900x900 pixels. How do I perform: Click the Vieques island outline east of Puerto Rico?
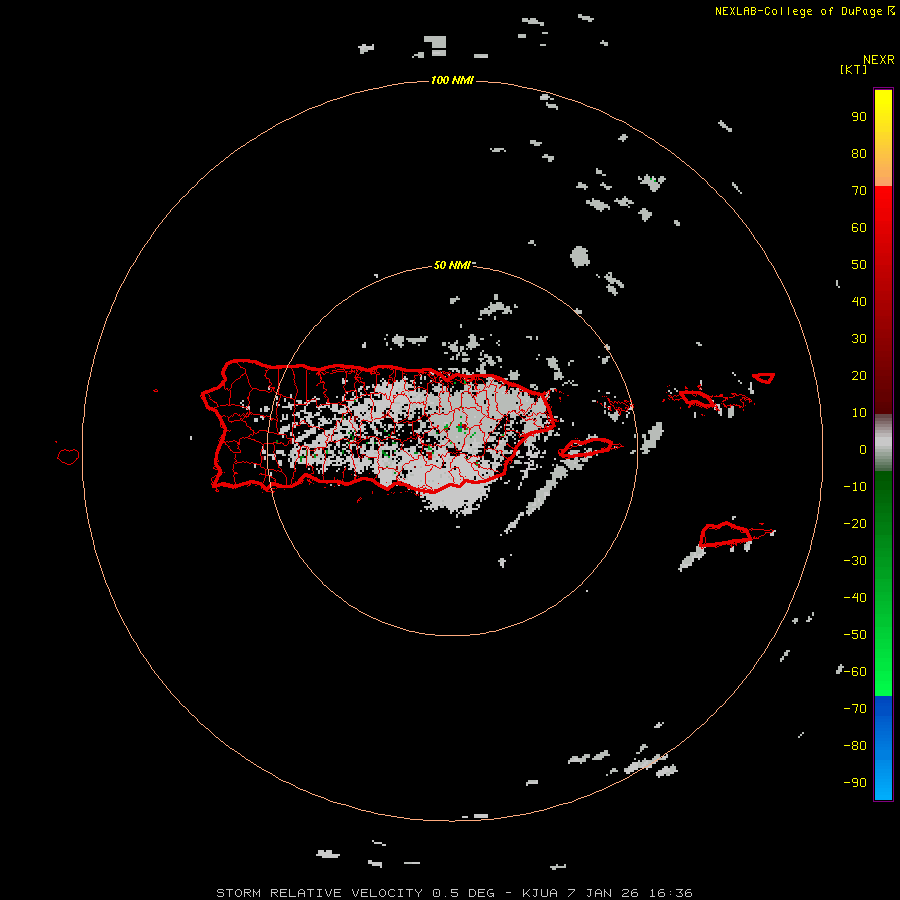coord(587,447)
